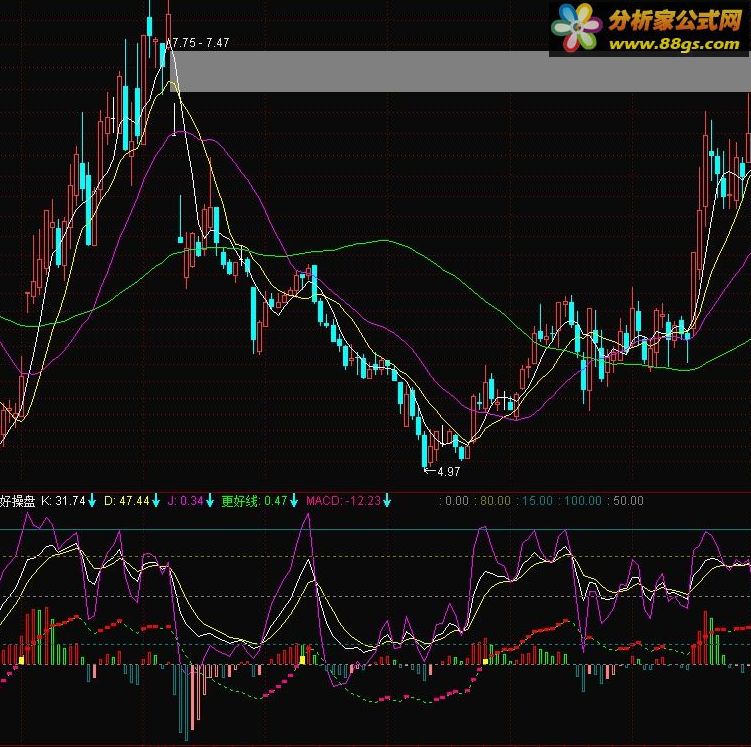
Task: Click the down arrow beside 更好线: 0.47
Action: click(294, 501)
